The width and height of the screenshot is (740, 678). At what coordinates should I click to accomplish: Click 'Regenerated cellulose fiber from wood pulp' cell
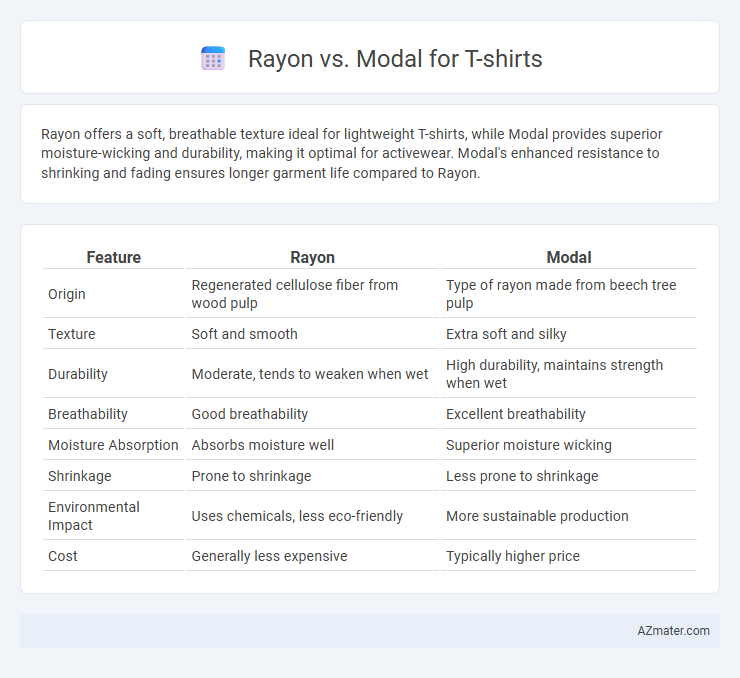pyautogui.click(x=312, y=294)
